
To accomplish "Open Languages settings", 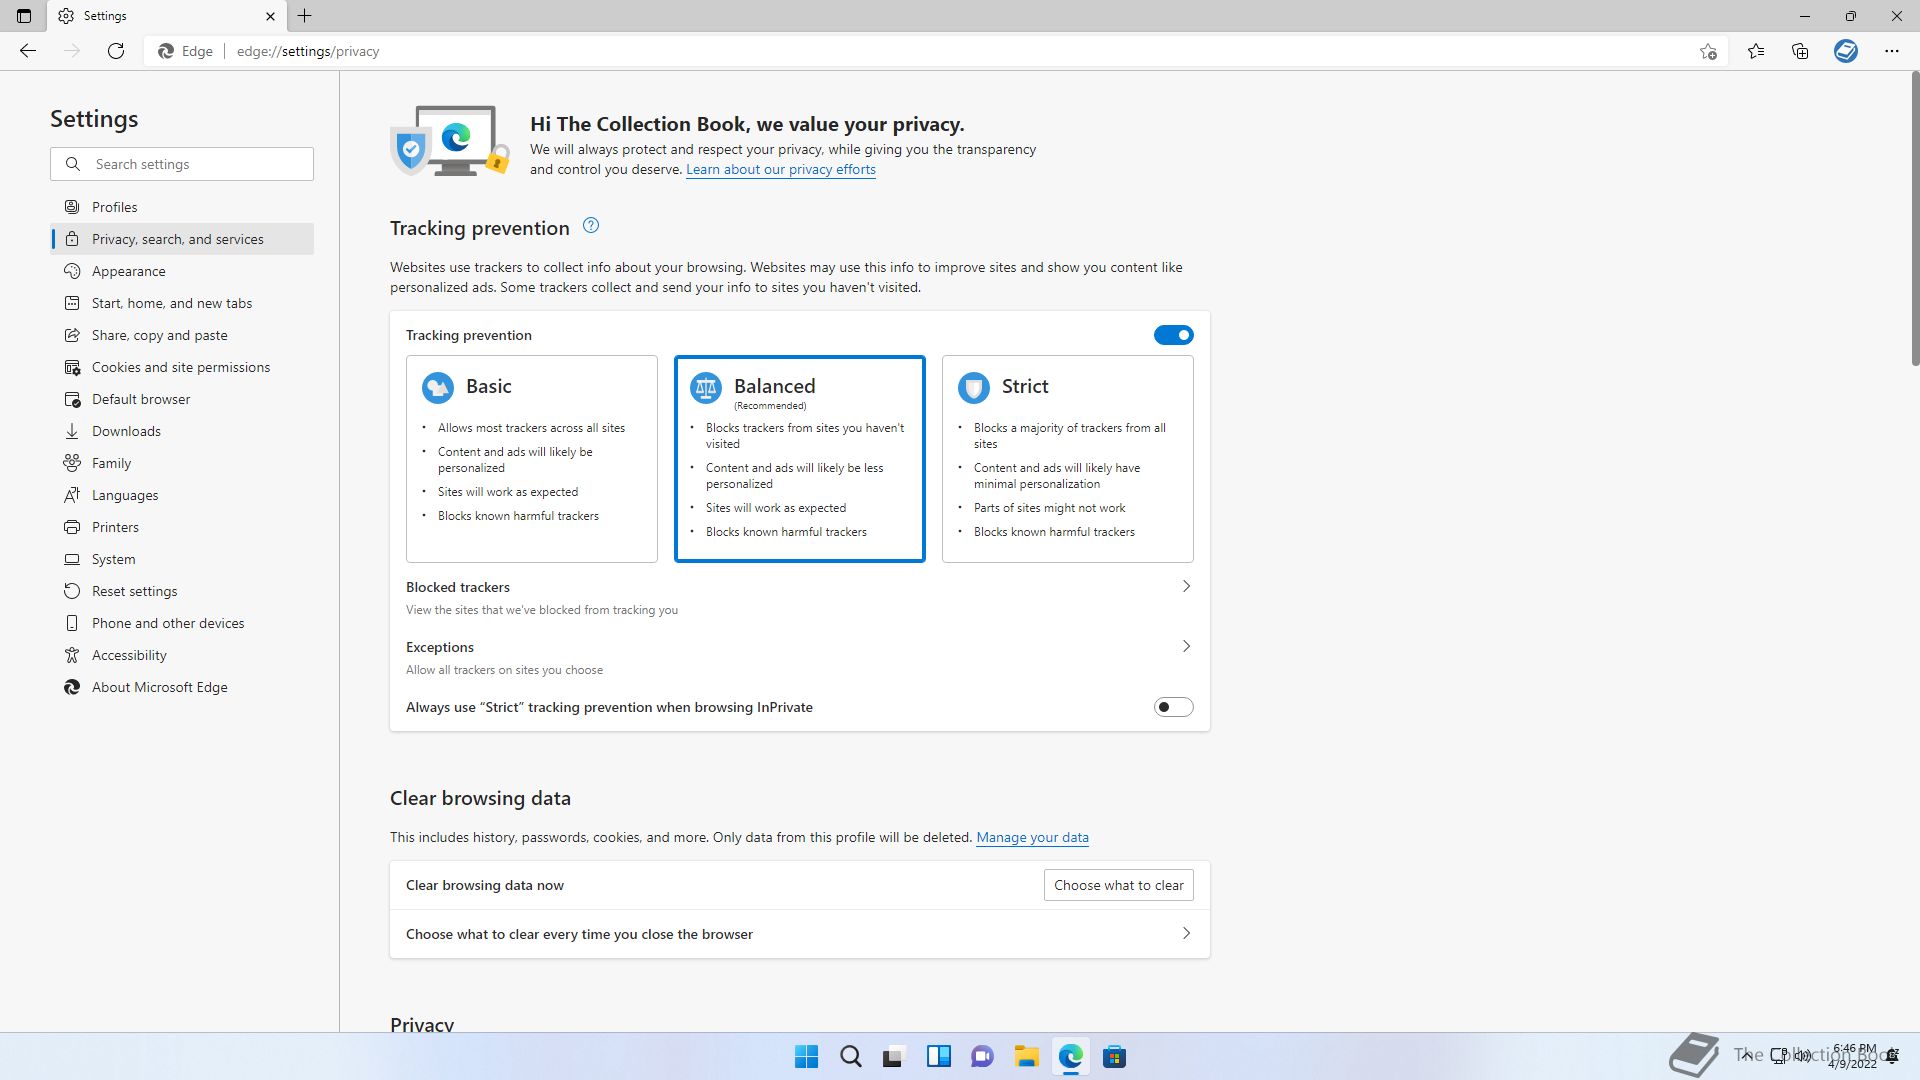I will tap(182, 495).
